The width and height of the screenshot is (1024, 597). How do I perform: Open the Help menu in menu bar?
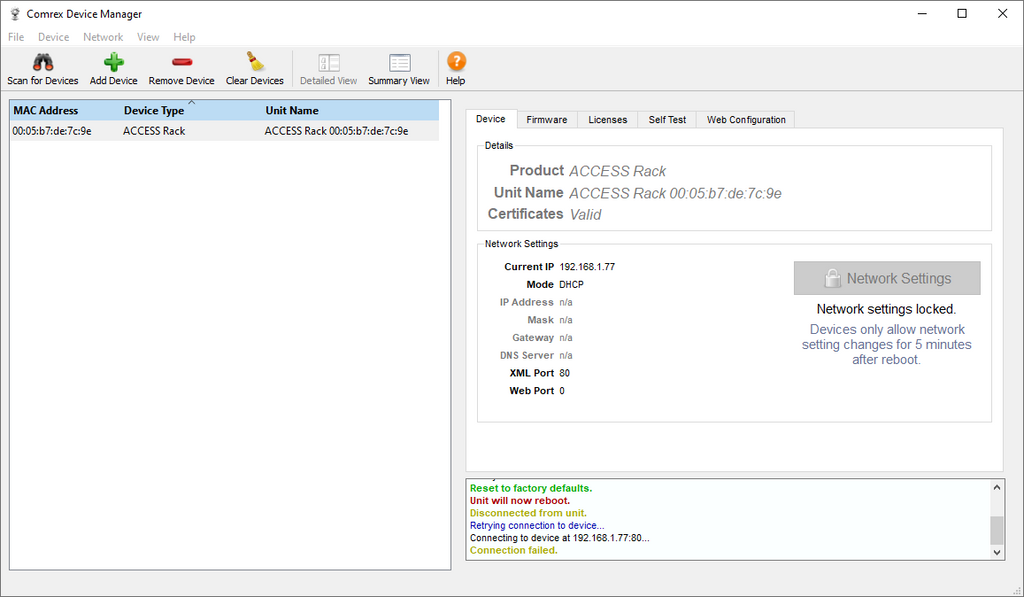click(x=184, y=37)
